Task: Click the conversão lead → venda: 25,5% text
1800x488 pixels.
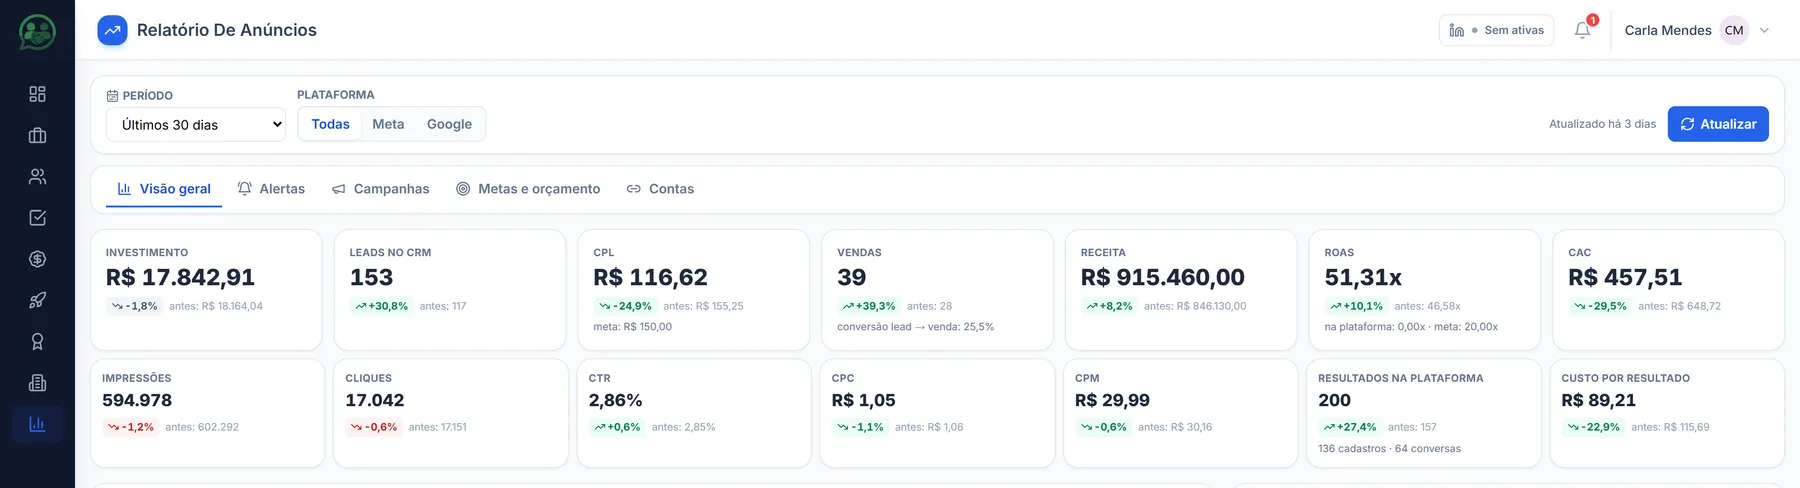Action: click(x=915, y=327)
